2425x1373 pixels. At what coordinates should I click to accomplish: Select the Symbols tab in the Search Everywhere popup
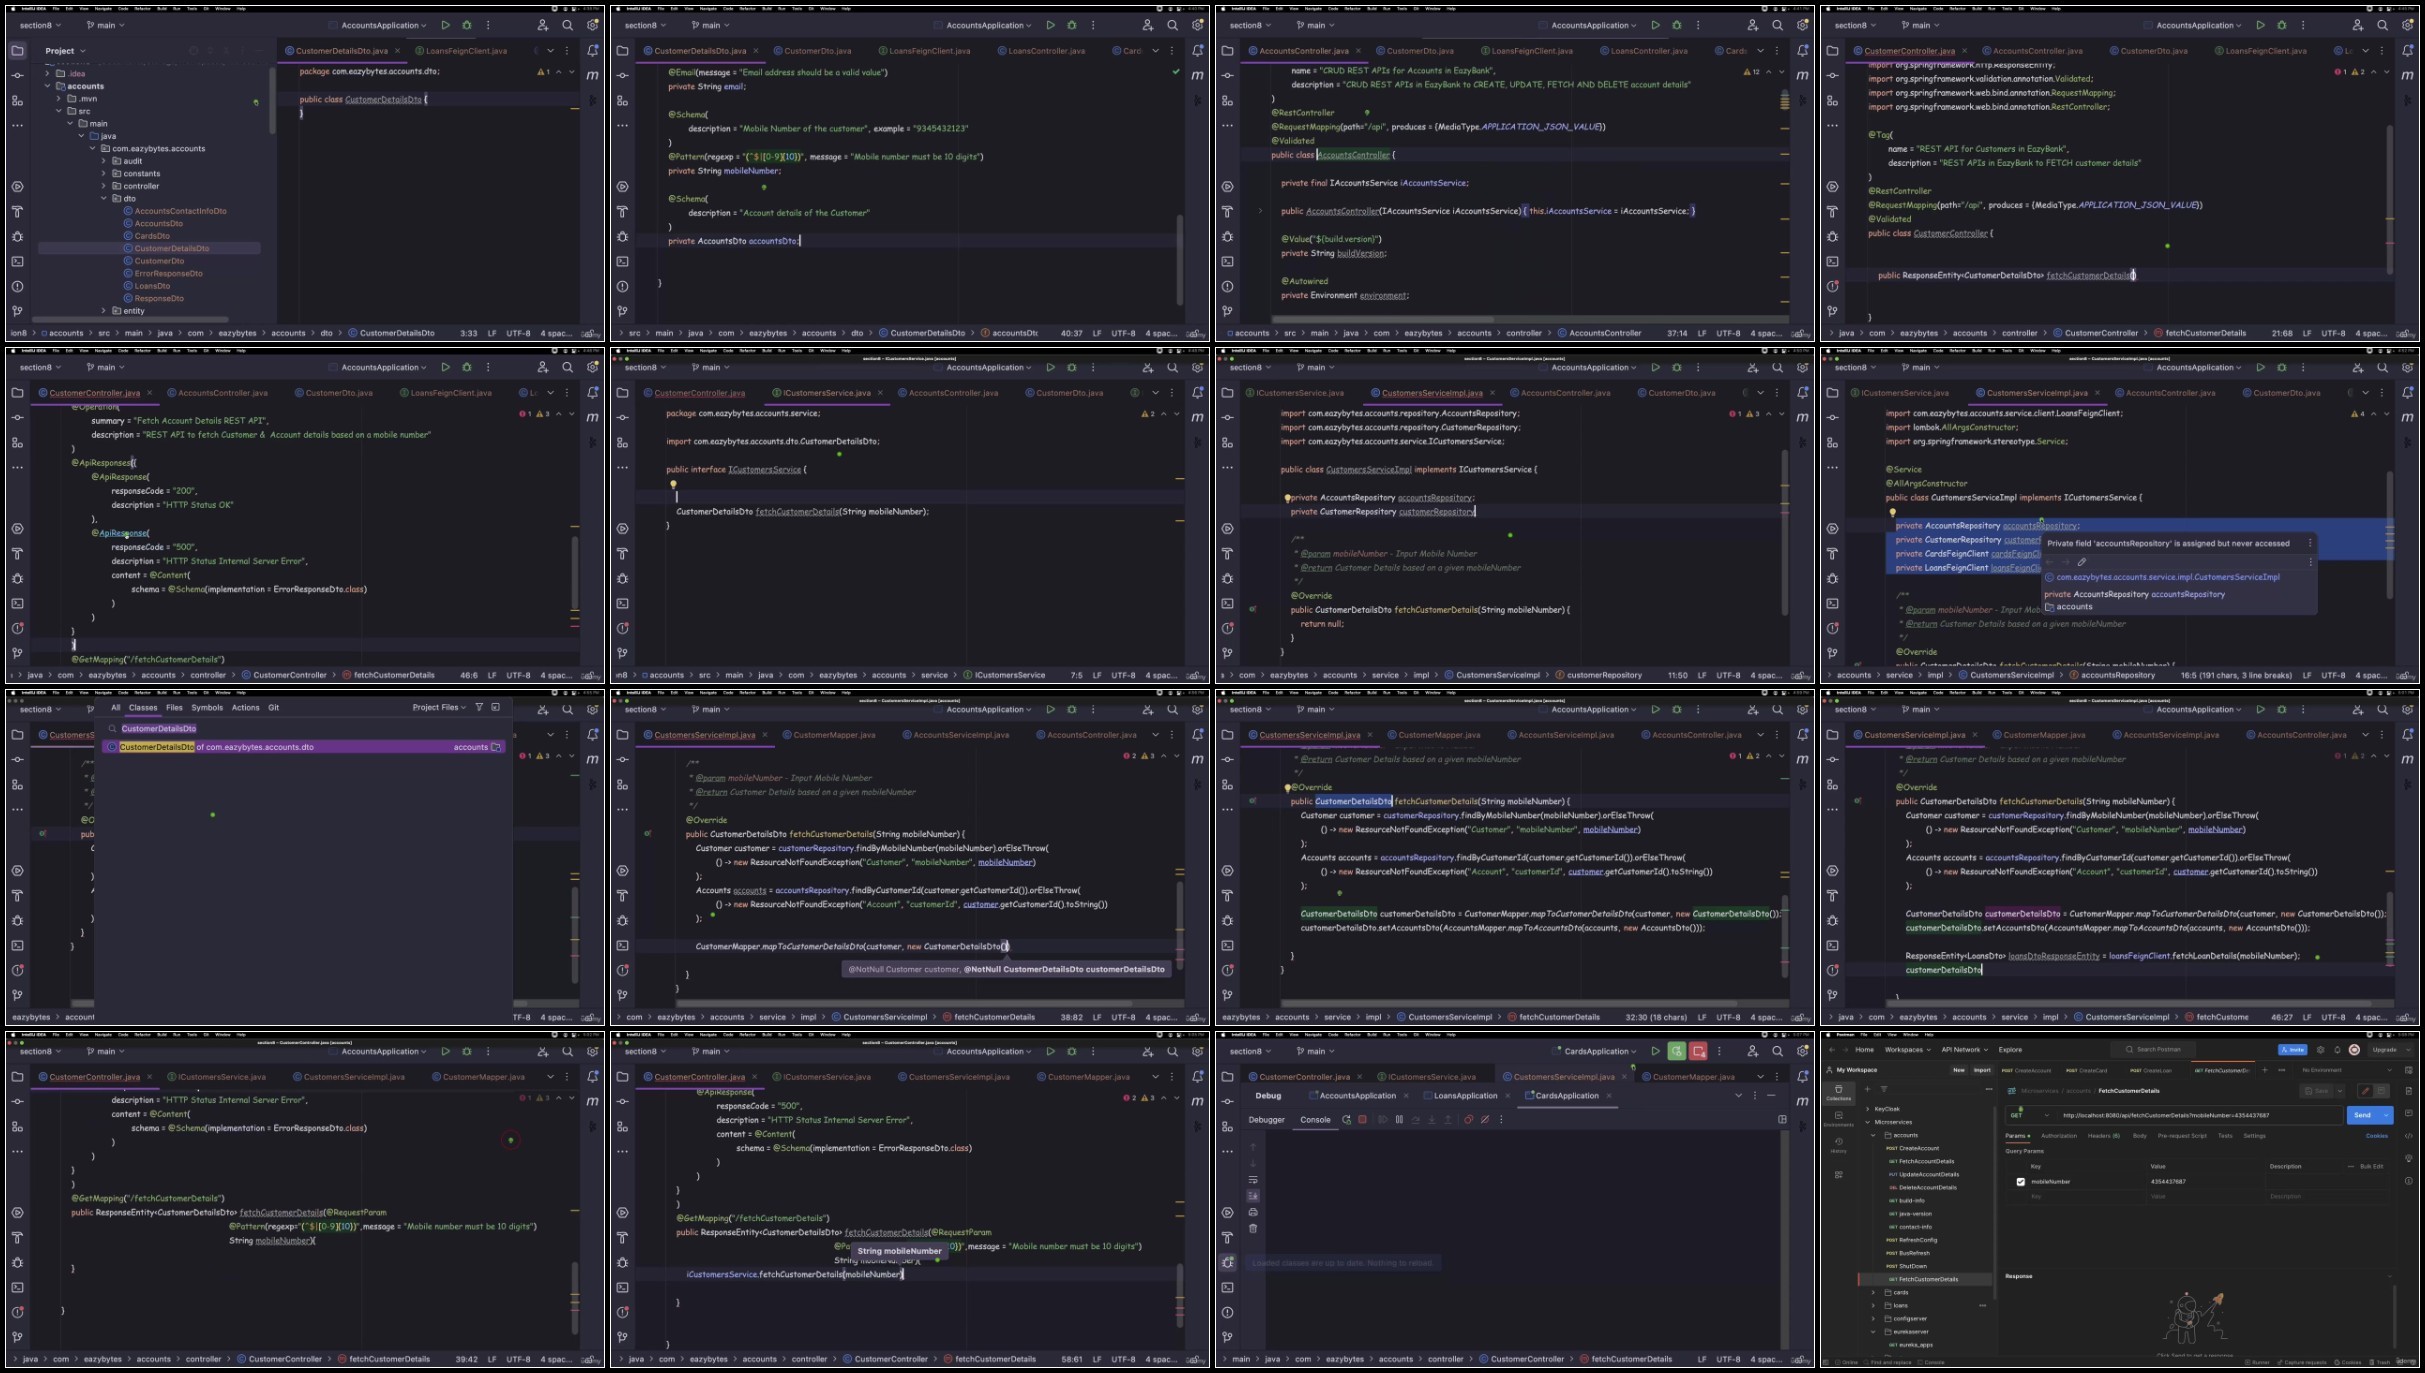tap(207, 708)
